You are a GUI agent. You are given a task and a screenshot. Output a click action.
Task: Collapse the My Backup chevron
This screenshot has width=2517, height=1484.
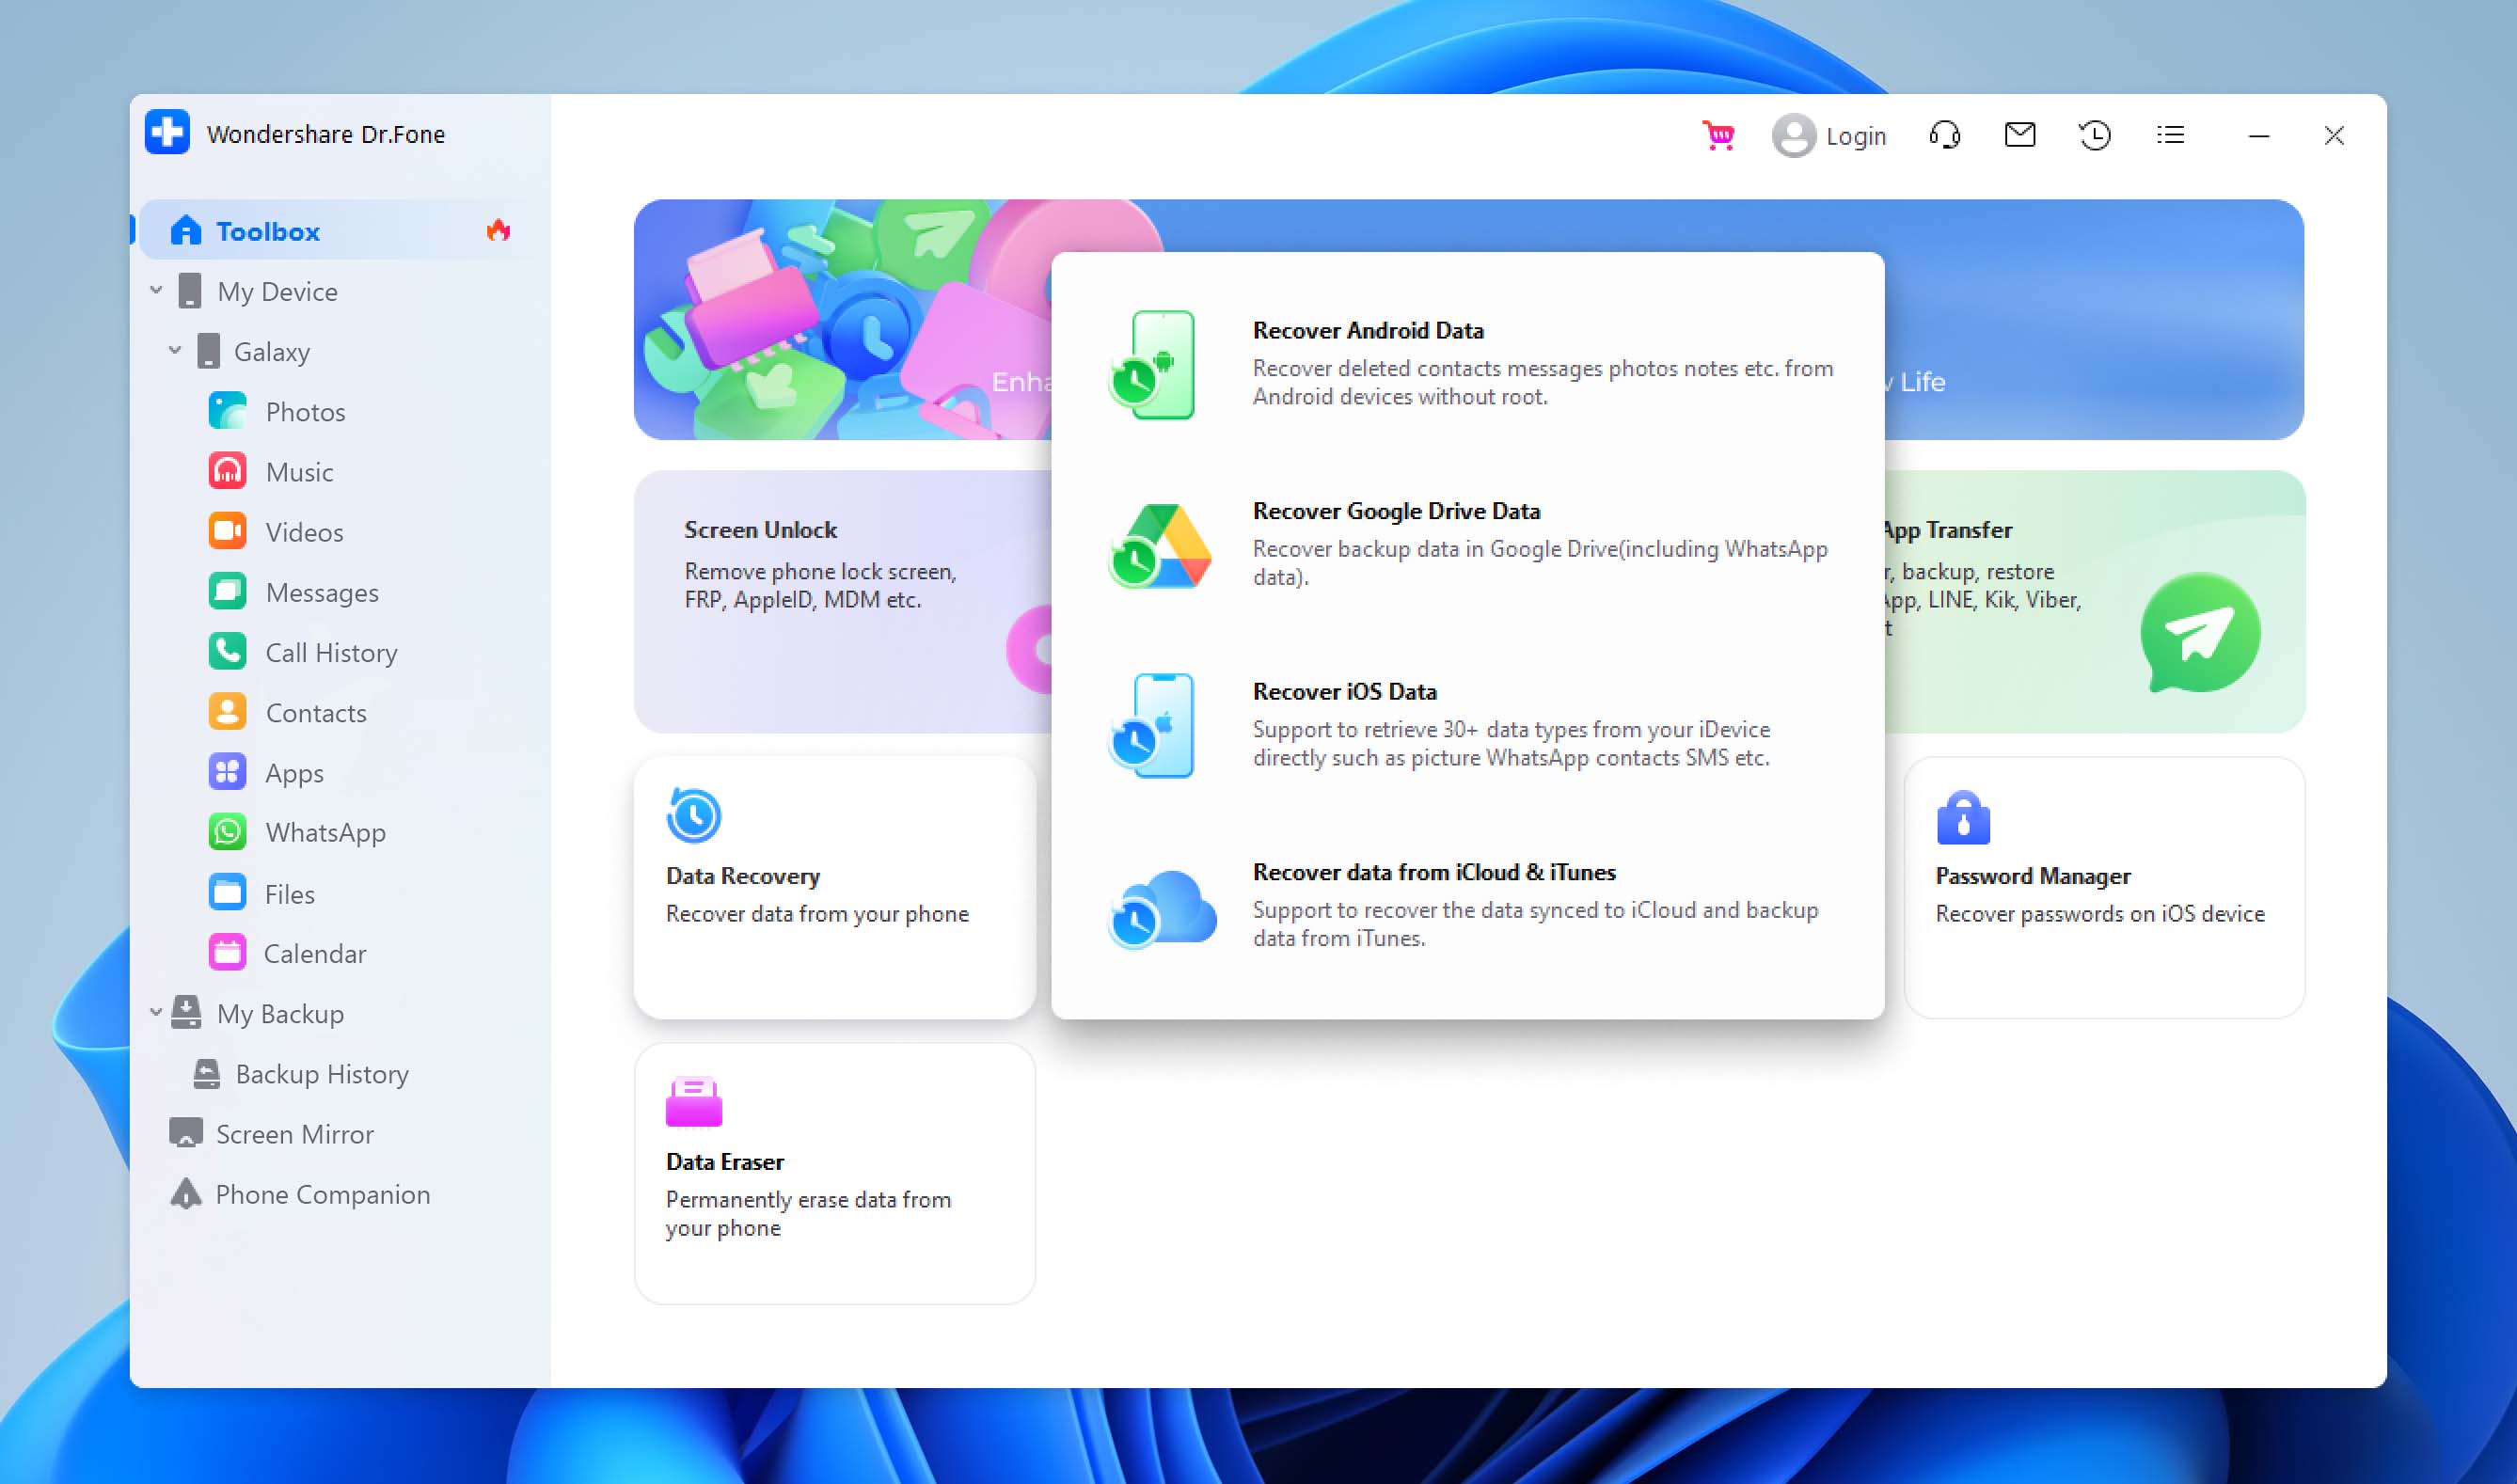coord(156,1013)
